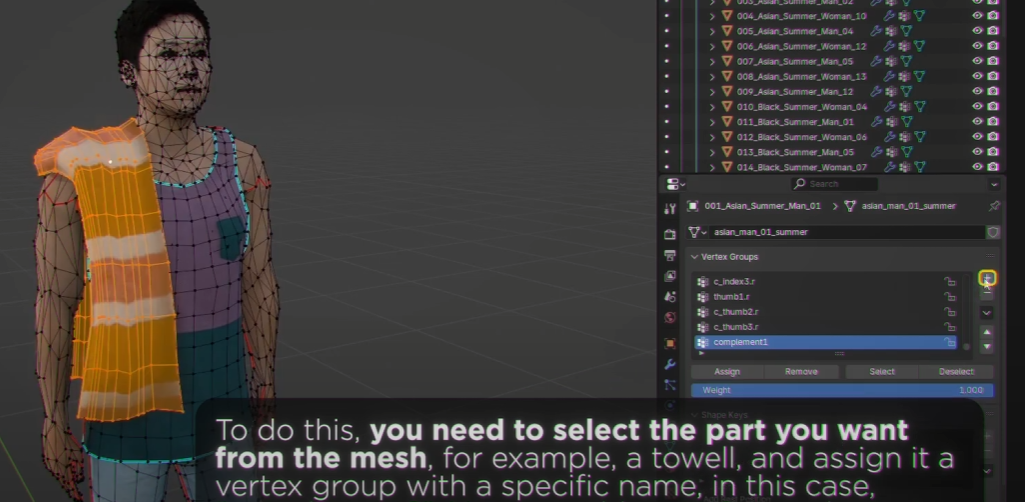Open the Tool properties tab icon
This screenshot has height=502, width=1025.
point(670,208)
